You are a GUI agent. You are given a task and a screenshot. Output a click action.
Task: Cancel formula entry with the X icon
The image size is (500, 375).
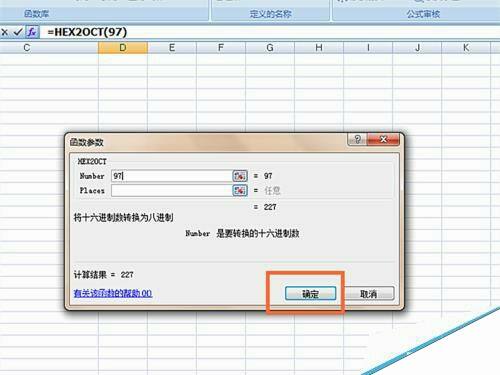coord(5,32)
